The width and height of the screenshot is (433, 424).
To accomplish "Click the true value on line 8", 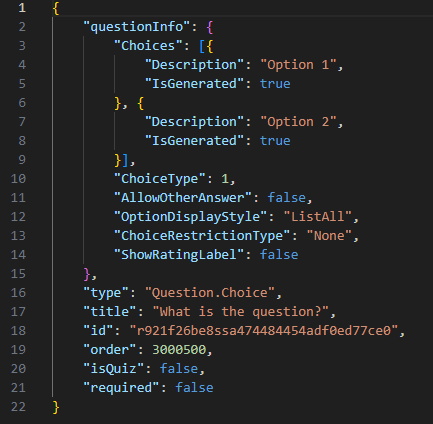I will [275, 141].
